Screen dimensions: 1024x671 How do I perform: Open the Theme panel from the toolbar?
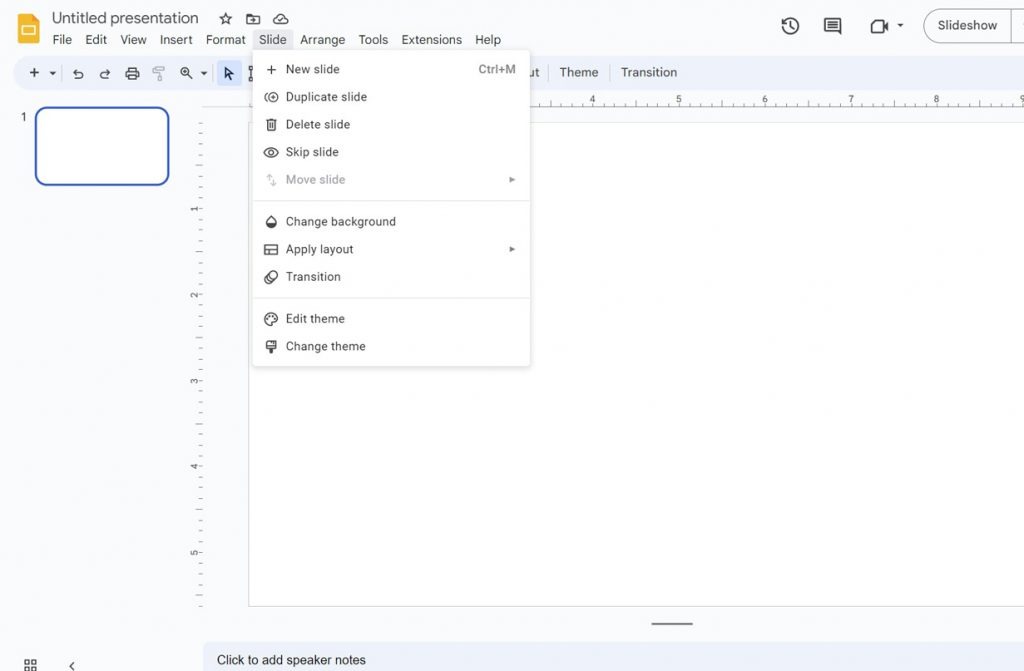pos(579,72)
